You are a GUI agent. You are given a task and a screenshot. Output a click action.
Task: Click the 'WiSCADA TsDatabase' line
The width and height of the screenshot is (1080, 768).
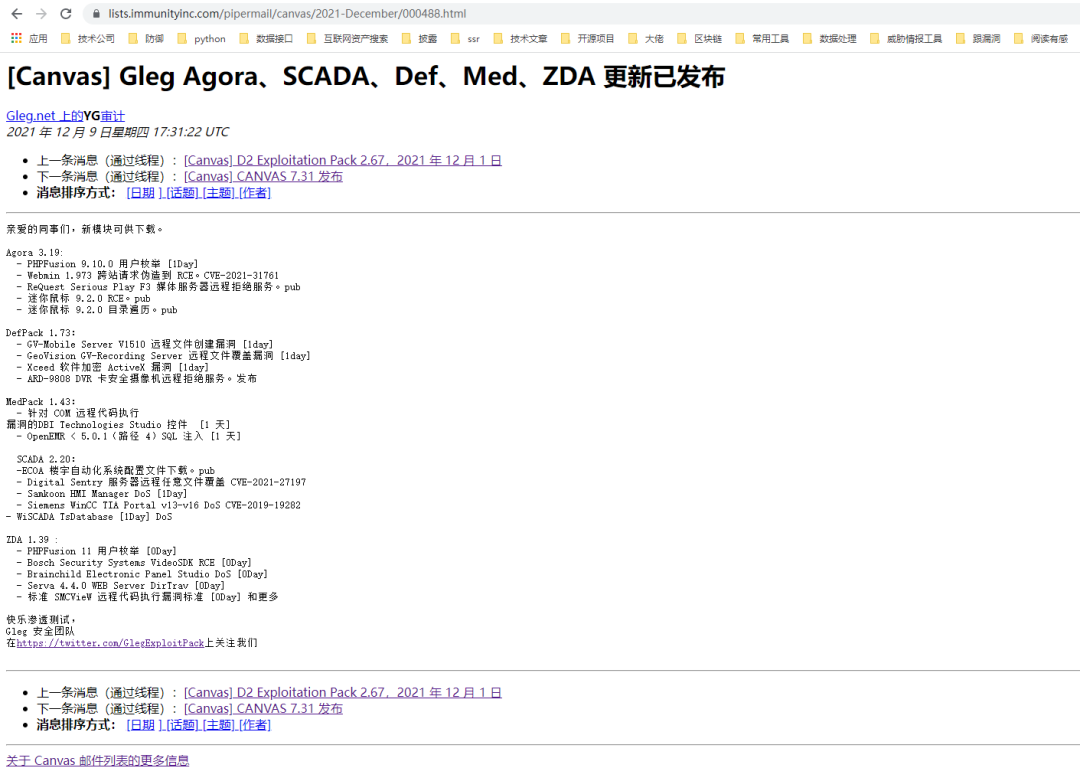pos(89,517)
